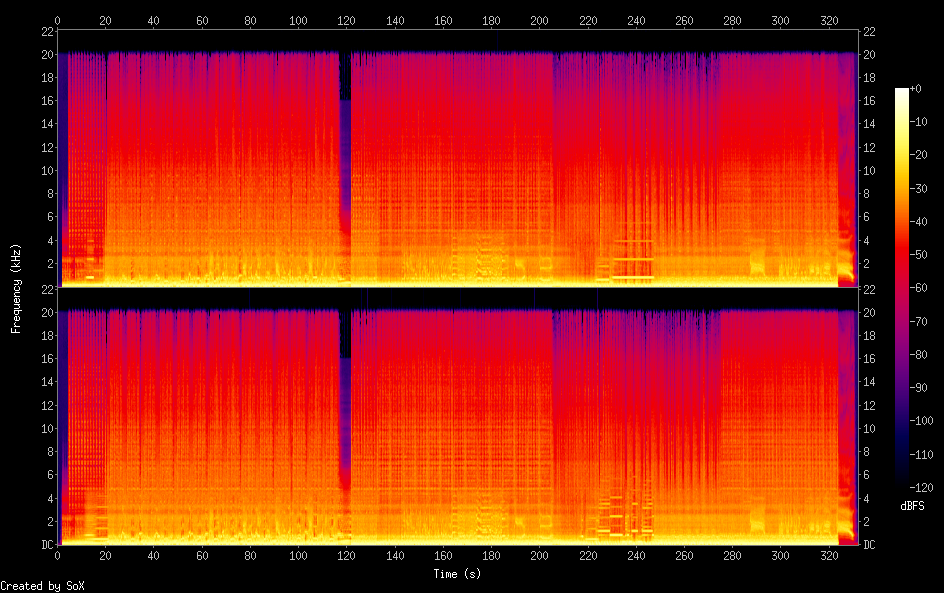Click lower channel's left-axis "4" kHz label
944x593 pixels.
click(51, 498)
